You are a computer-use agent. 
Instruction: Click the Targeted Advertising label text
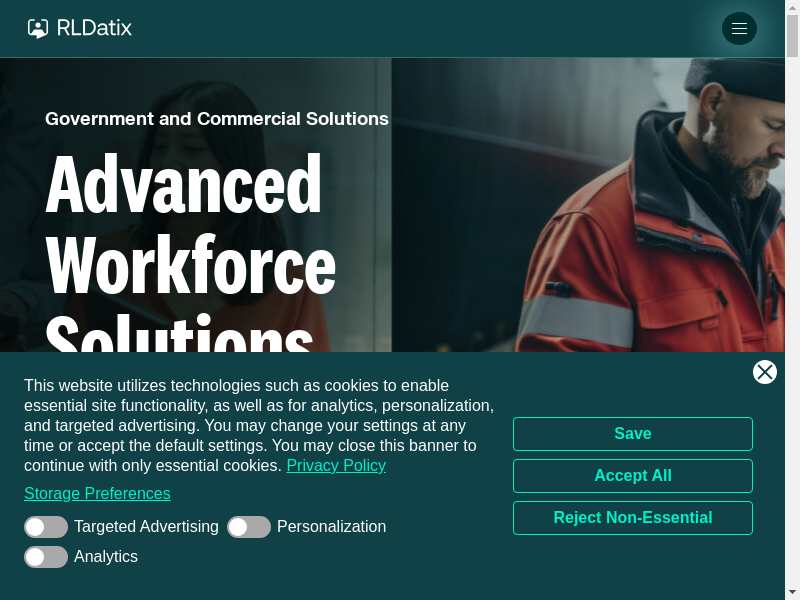tap(146, 527)
